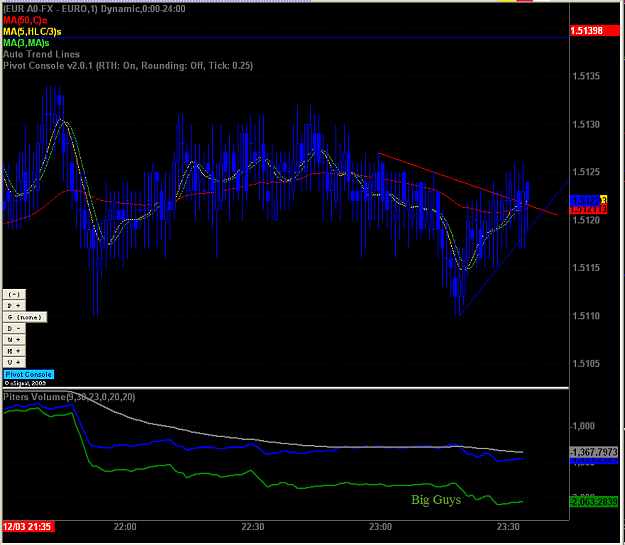Click the blue 1.5122 current price tag
Viewport: 625px width, 545px height.
pos(586,200)
